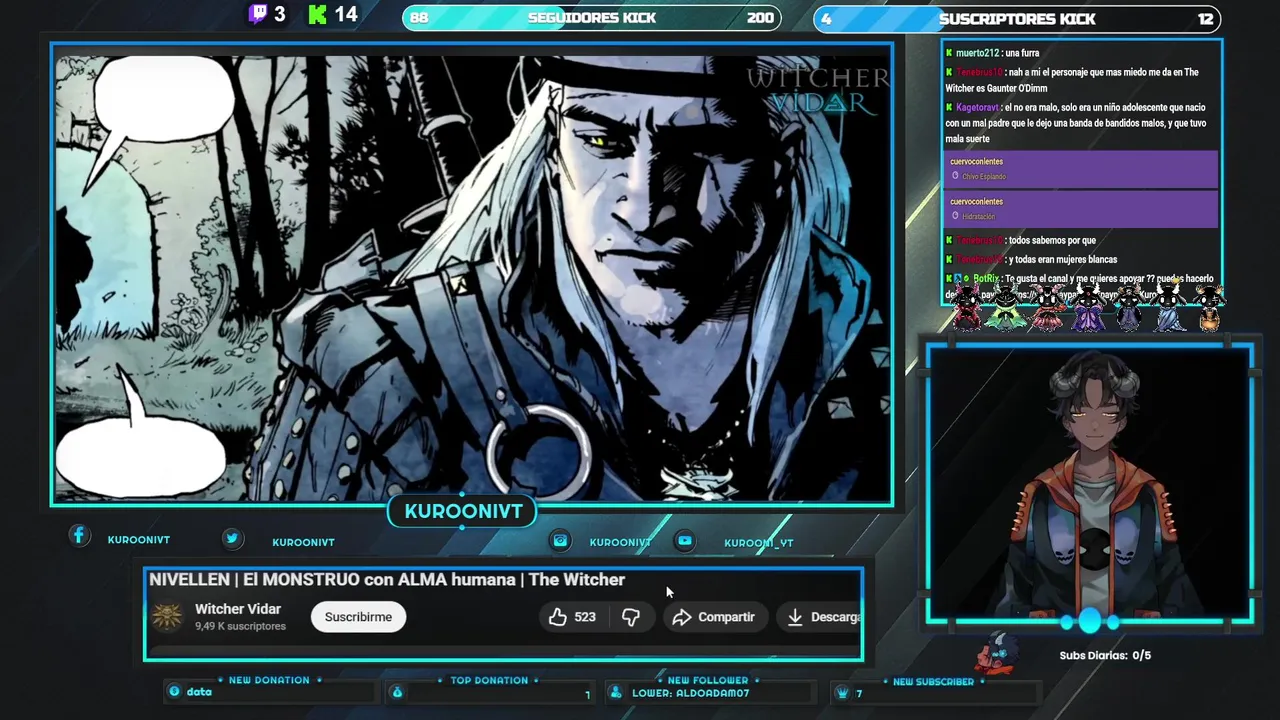This screenshot has height=720, width=1280.
Task: Click the Kick badge beside Kagetoravt
Action: coord(949,107)
